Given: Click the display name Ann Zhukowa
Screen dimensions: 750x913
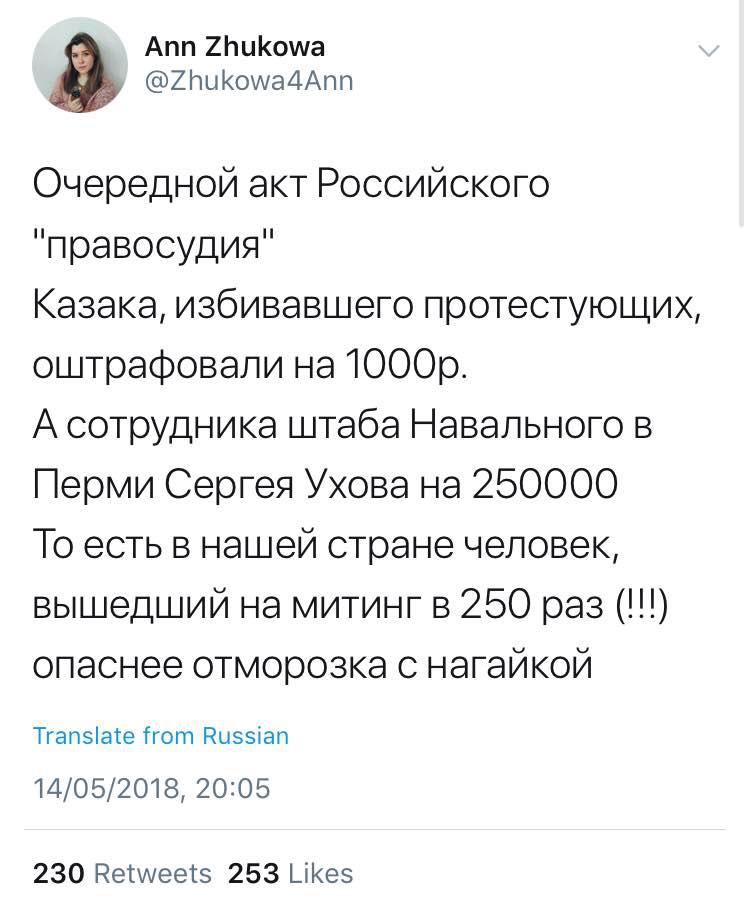Looking at the screenshot, I should click(x=235, y=47).
